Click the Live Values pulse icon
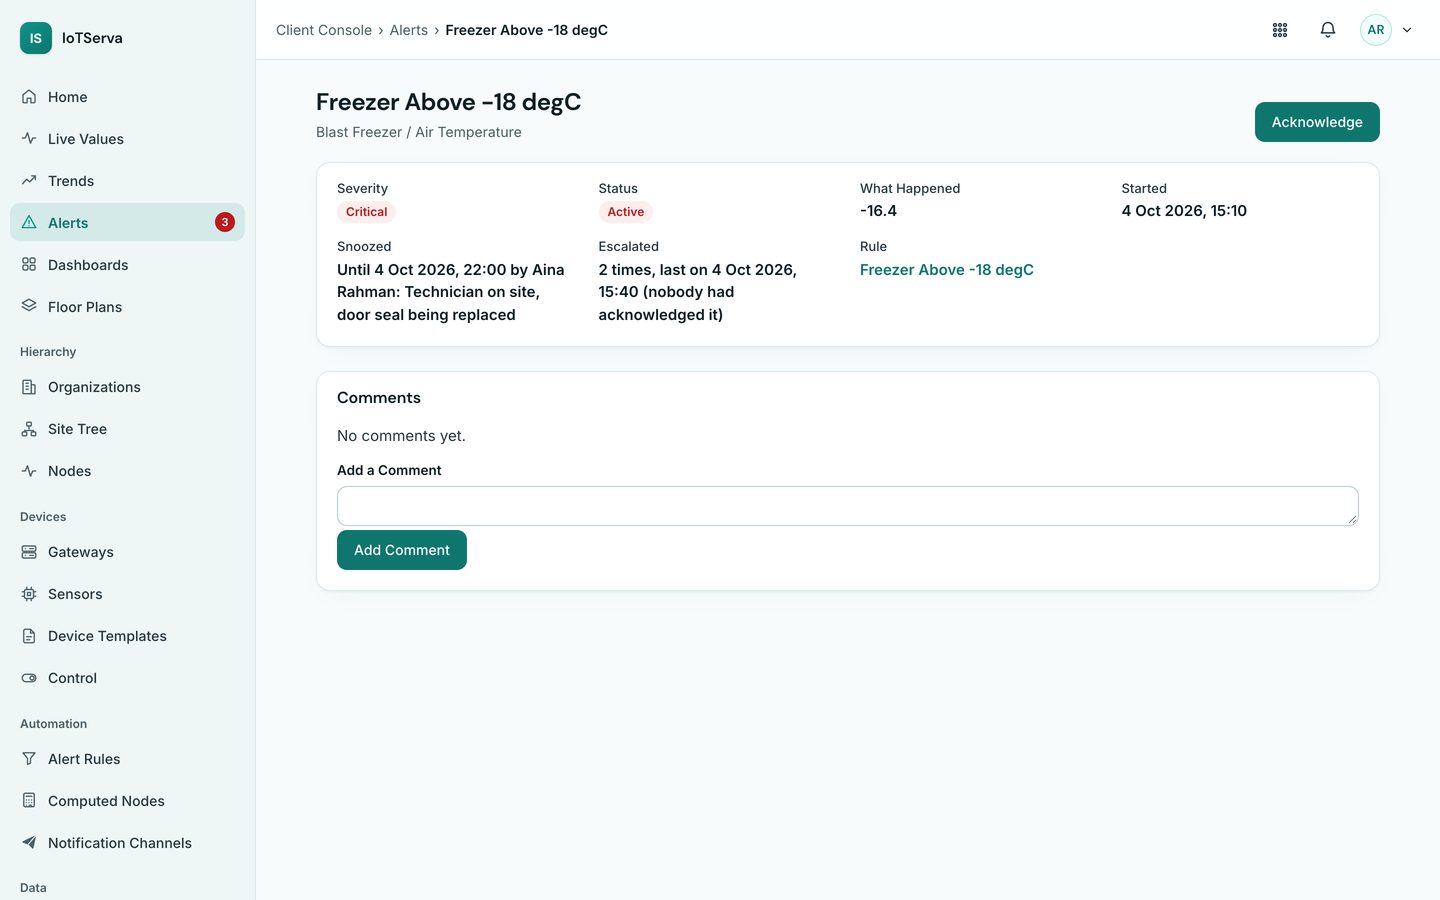This screenshot has width=1440, height=900. point(29,139)
